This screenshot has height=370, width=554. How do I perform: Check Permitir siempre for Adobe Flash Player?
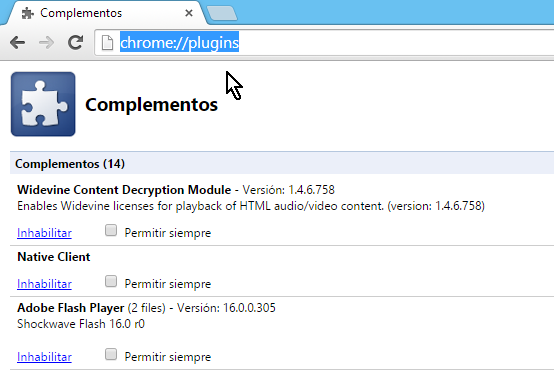tap(111, 354)
